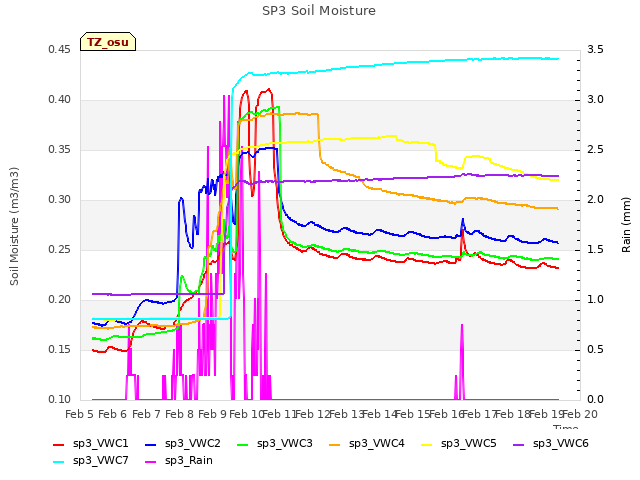640x480 pixels.
Task: Click the Feb 8 x-axis tick label
Action: [179, 414]
